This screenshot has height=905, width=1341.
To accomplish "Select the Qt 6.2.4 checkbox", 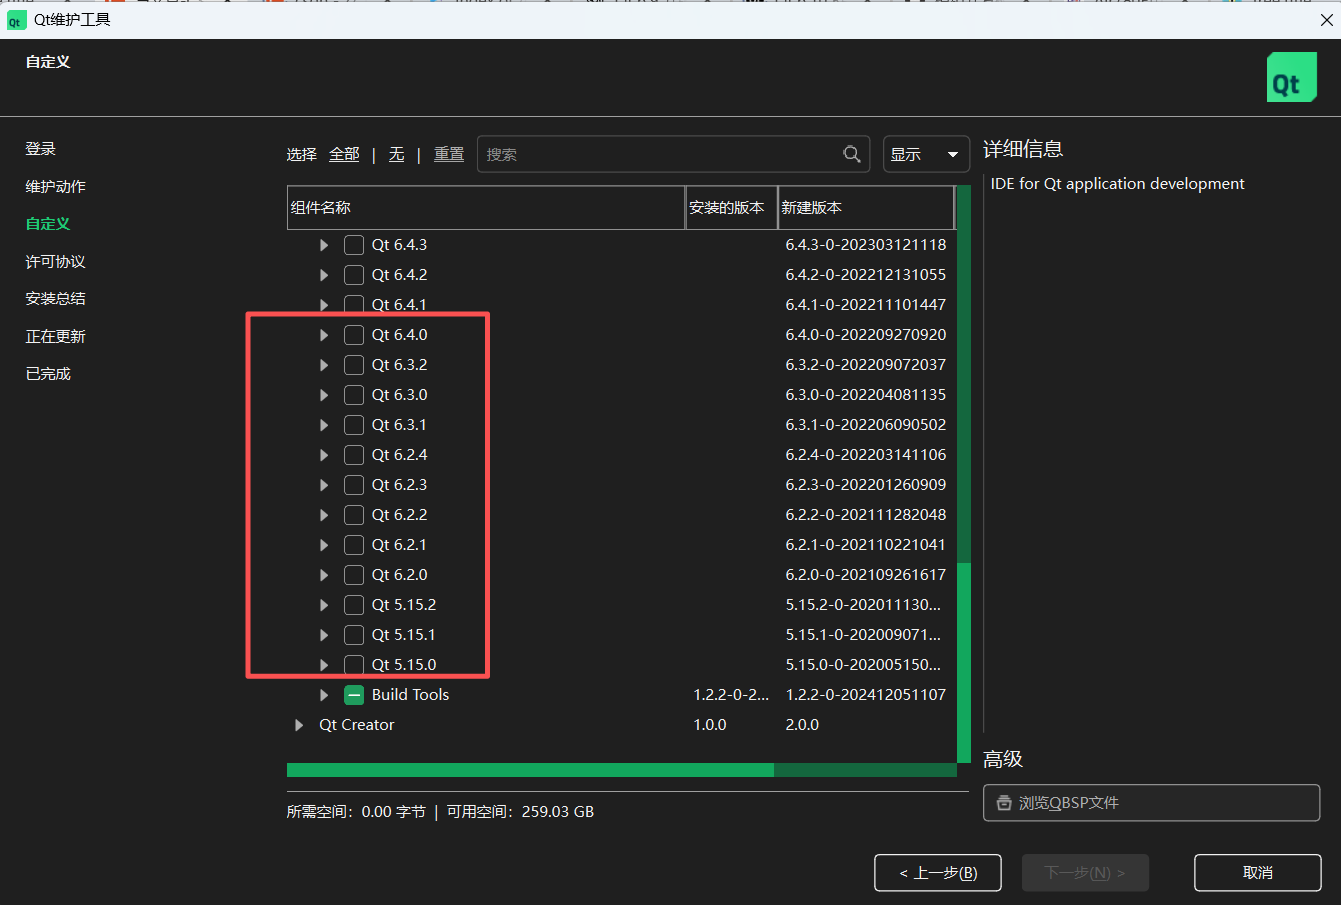I will pos(354,455).
